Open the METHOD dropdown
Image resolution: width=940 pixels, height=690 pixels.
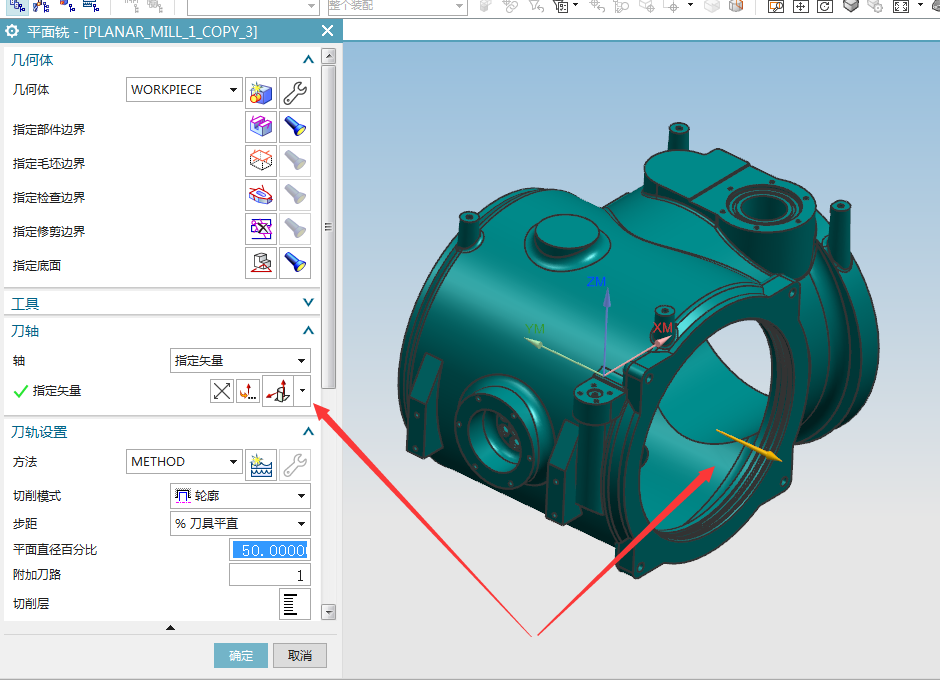tap(185, 462)
